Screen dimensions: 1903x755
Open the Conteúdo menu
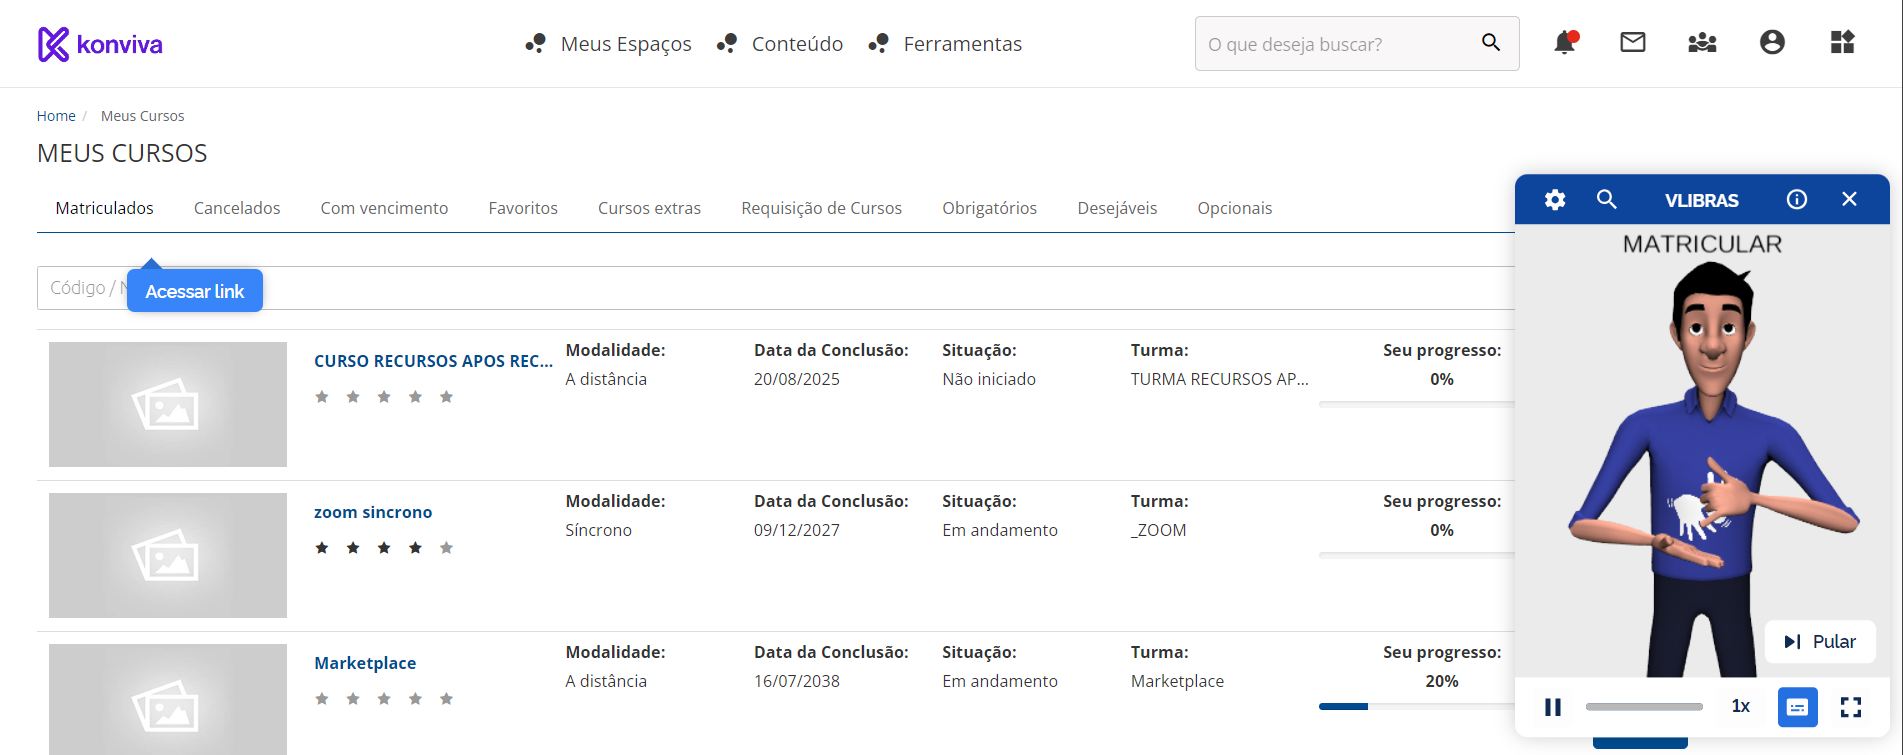coord(780,44)
